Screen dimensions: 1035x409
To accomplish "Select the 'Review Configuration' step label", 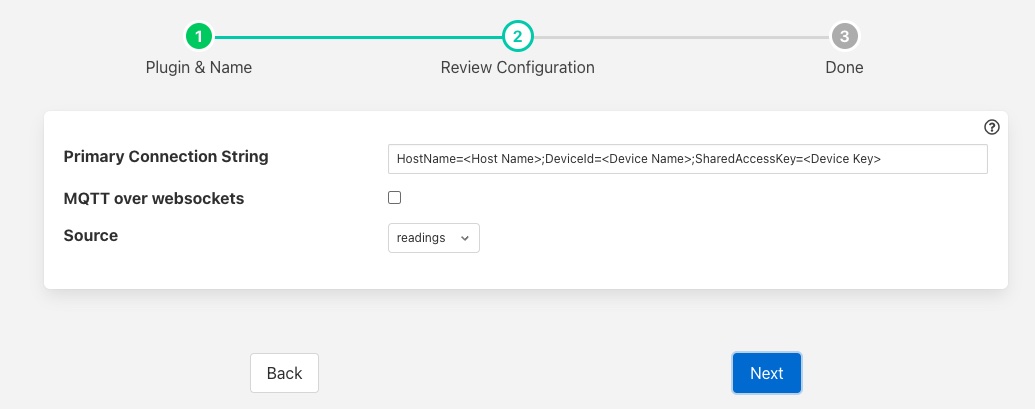I will coord(517,68).
